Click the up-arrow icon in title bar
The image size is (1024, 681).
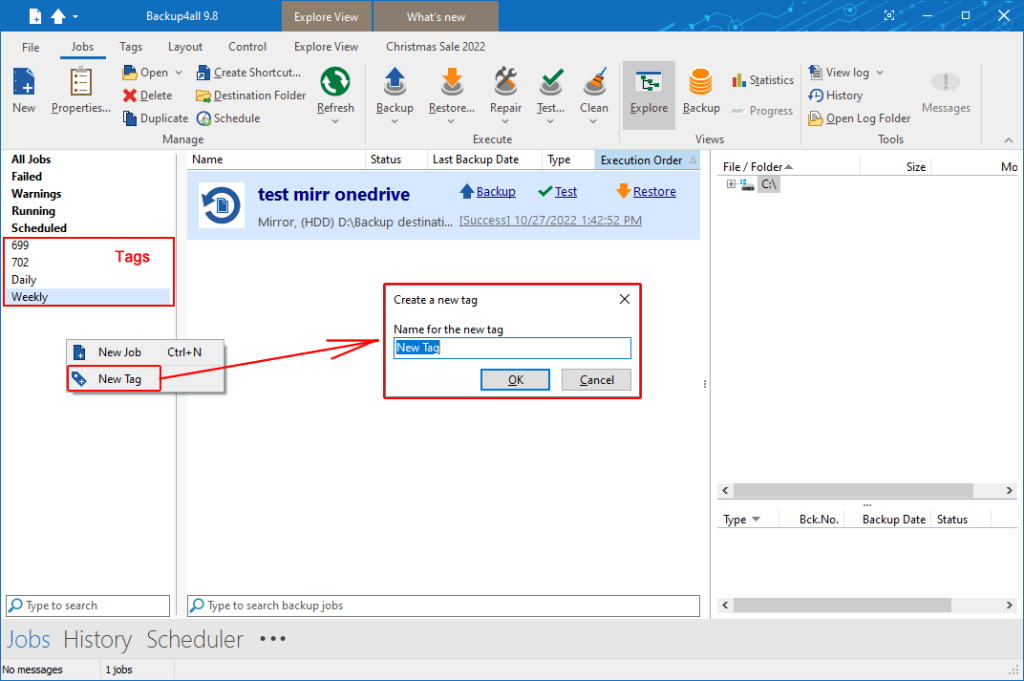pyautogui.click(x=58, y=16)
